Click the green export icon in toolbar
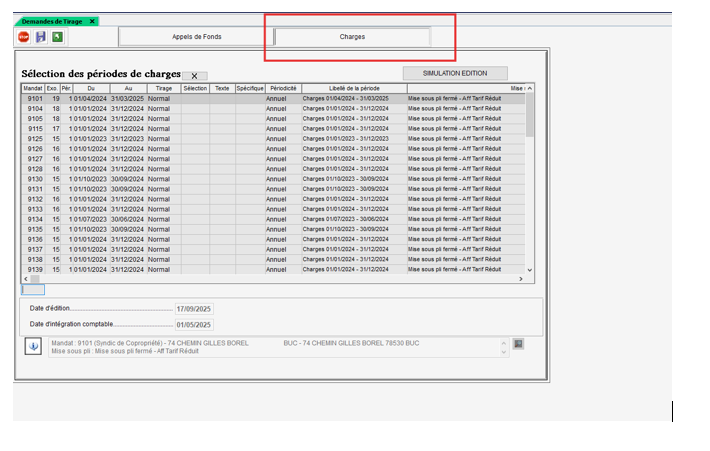Viewport: 710px width, 451px height. pyautogui.click(x=58, y=37)
